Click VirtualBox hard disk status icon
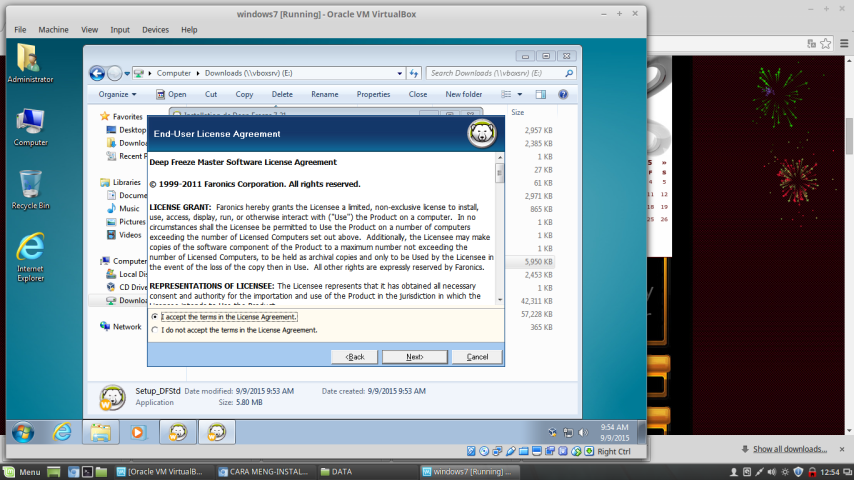This screenshot has height=480, width=854. tap(471, 451)
